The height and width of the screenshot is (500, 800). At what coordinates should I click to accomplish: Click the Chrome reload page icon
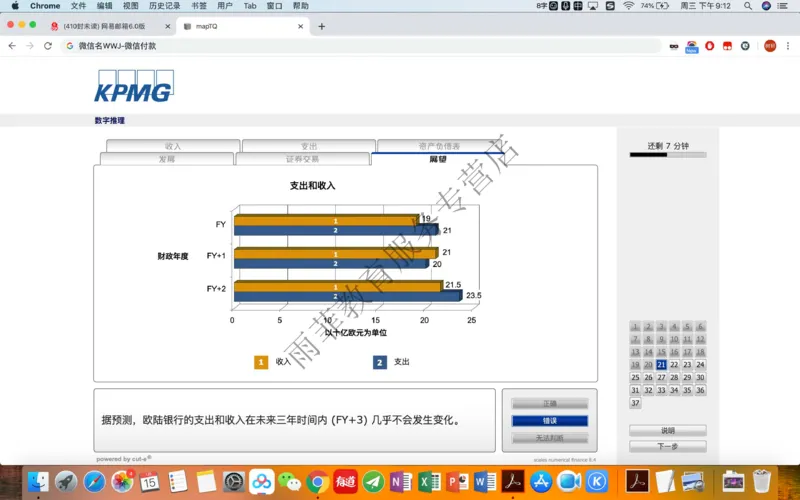[48, 46]
